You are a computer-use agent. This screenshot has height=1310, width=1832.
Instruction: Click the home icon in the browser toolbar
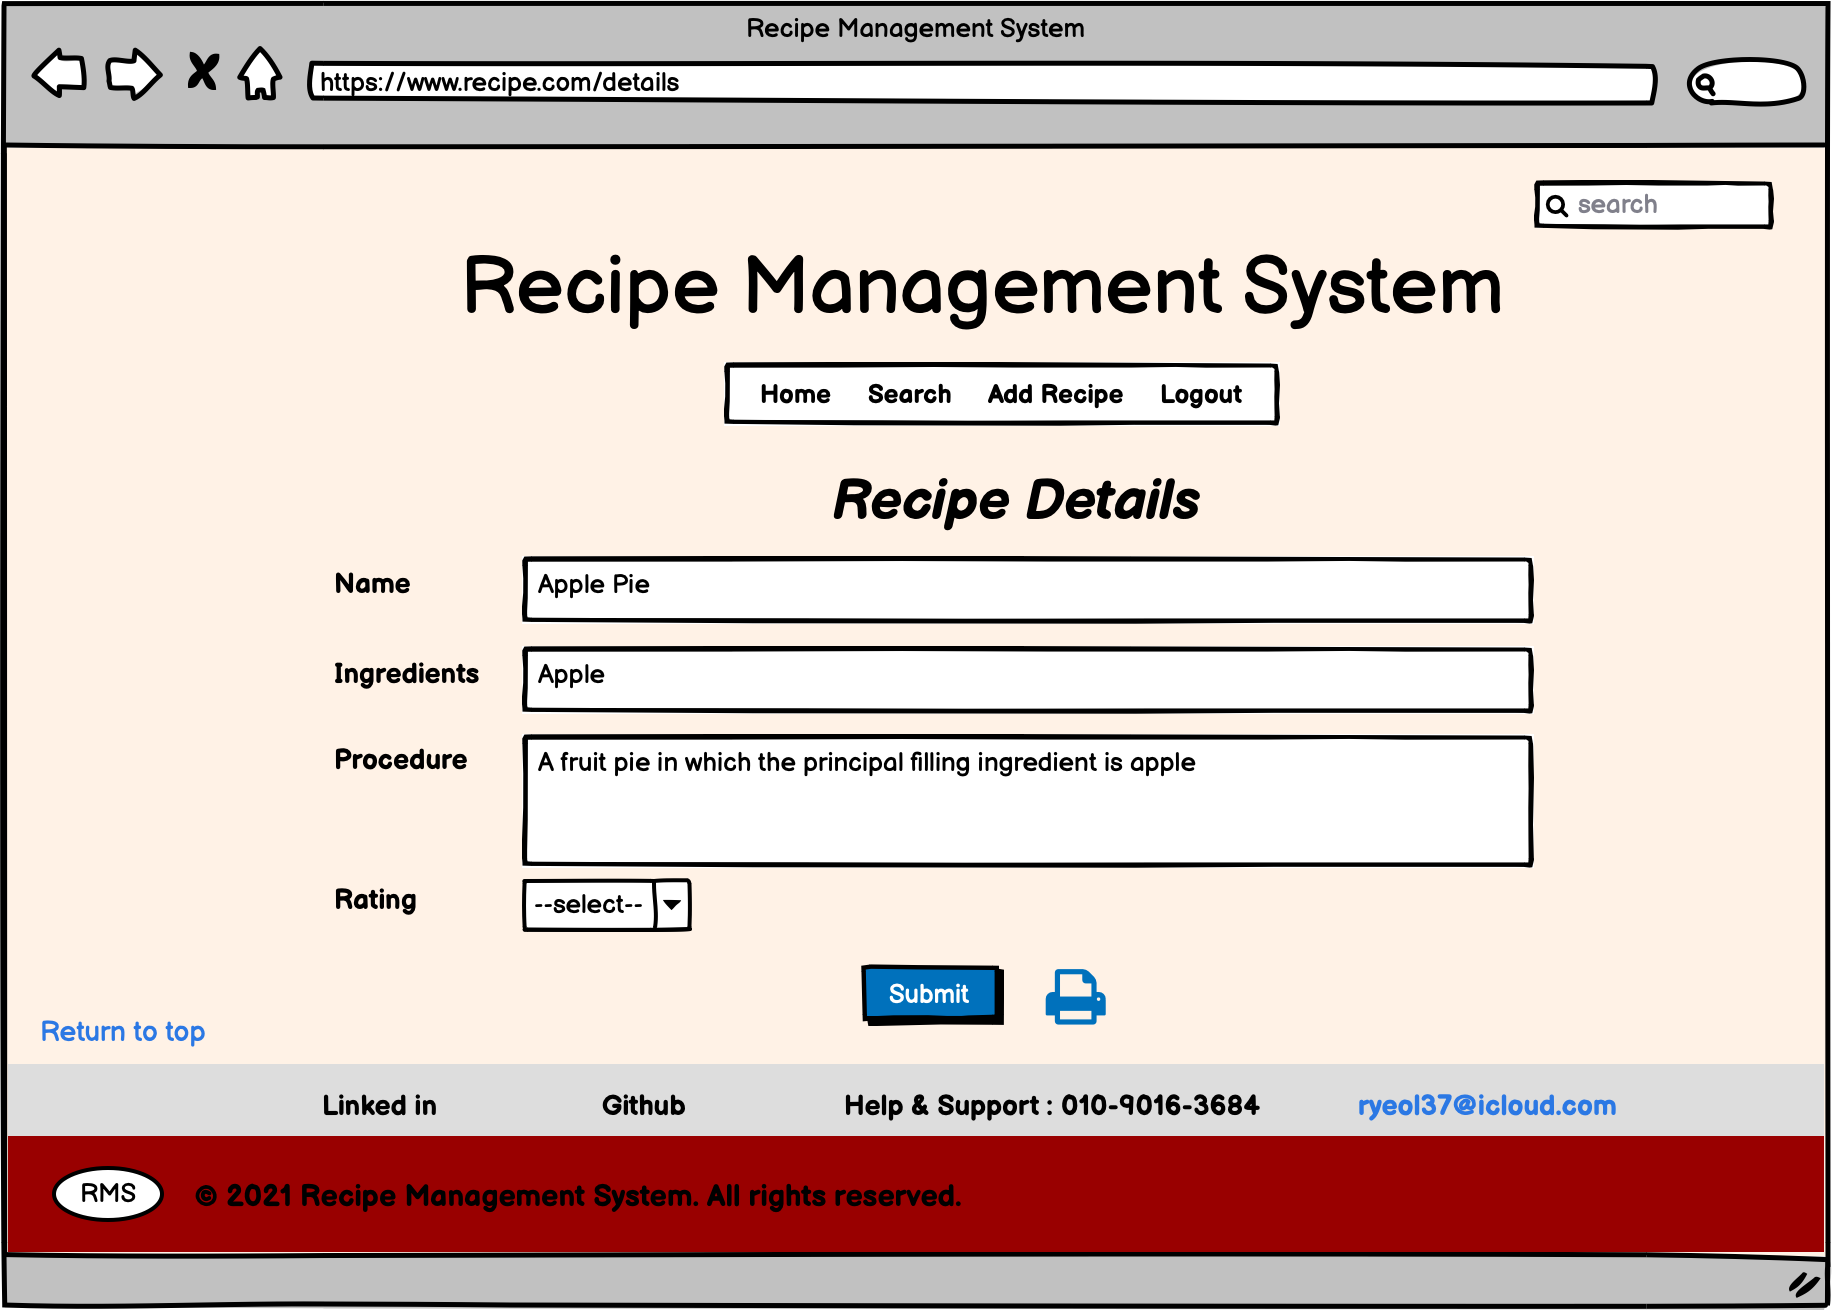pyautogui.click(x=258, y=73)
